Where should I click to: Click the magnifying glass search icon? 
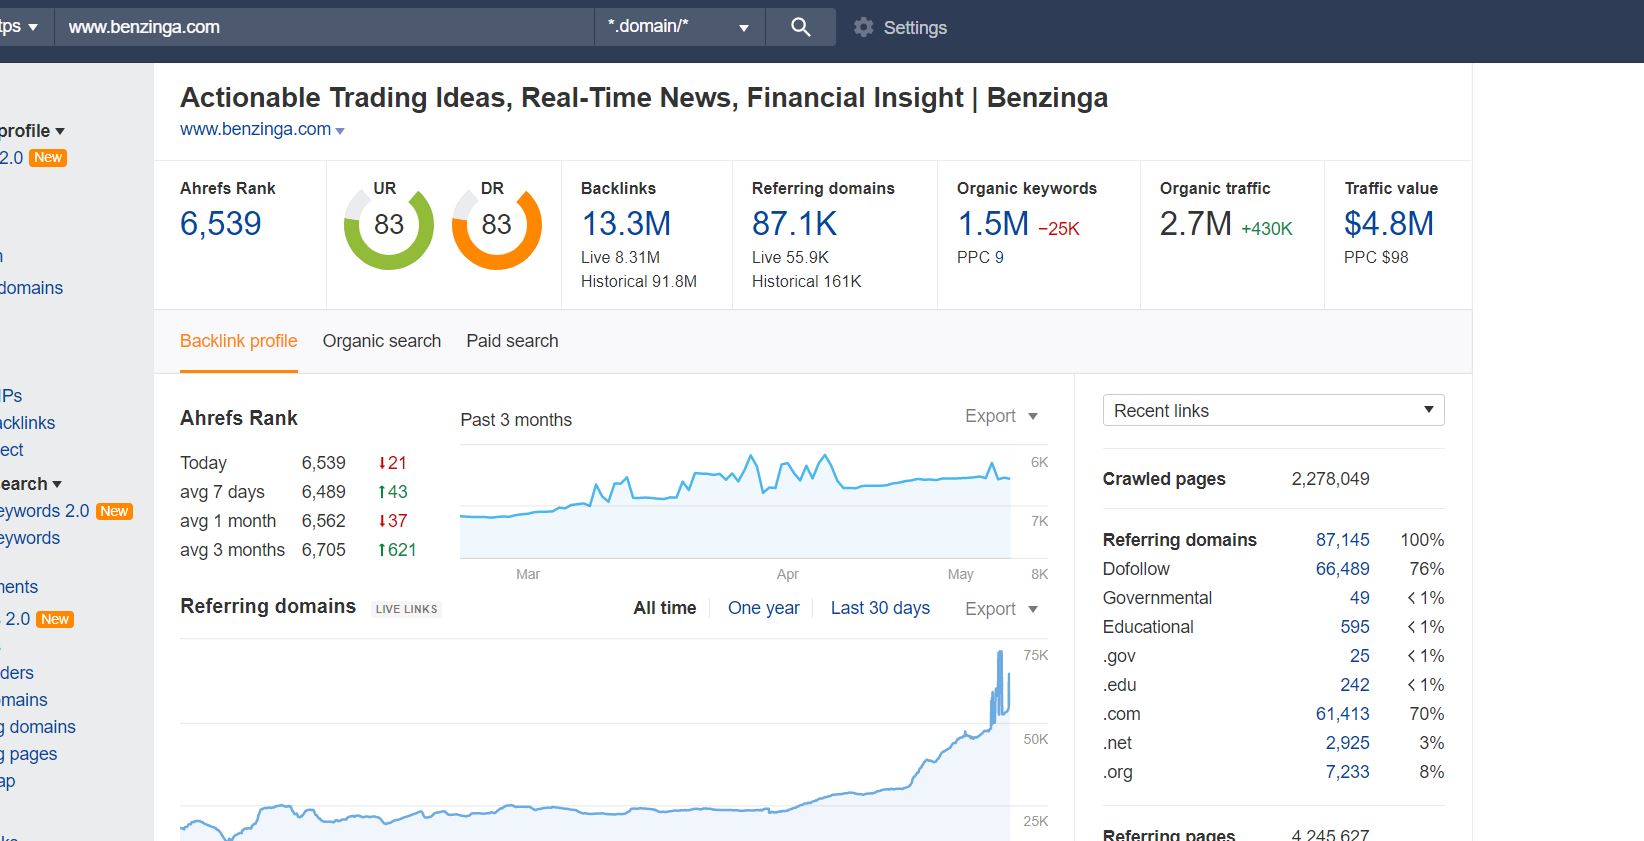click(800, 27)
